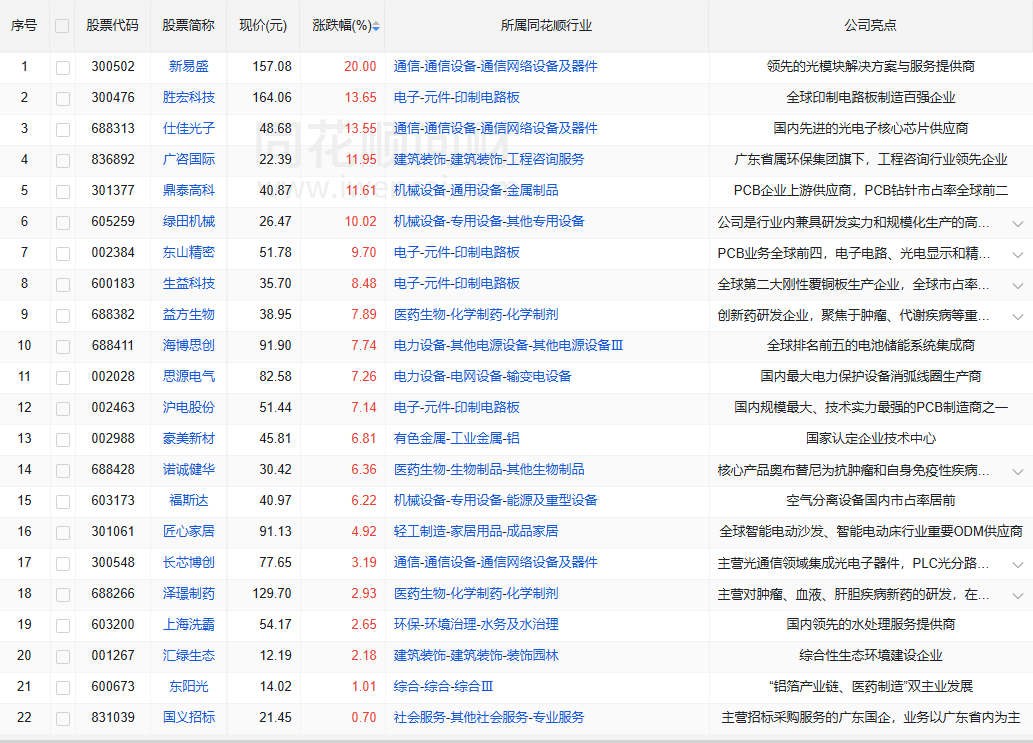The image size is (1033, 743).
Task: Open the 机械设备-通用设备-金属制品 industry link
Action: (x=476, y=190)
